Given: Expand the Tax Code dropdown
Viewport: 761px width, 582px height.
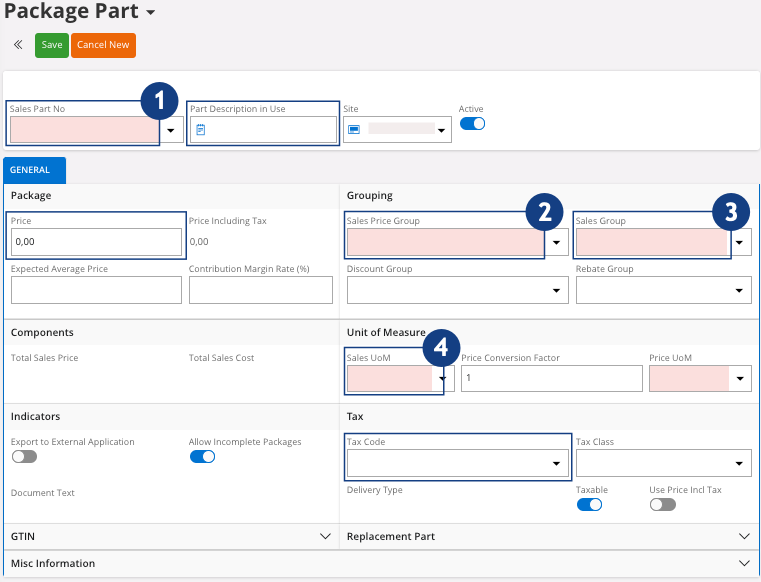Looking at the screenshot, I should pos(556,464).
